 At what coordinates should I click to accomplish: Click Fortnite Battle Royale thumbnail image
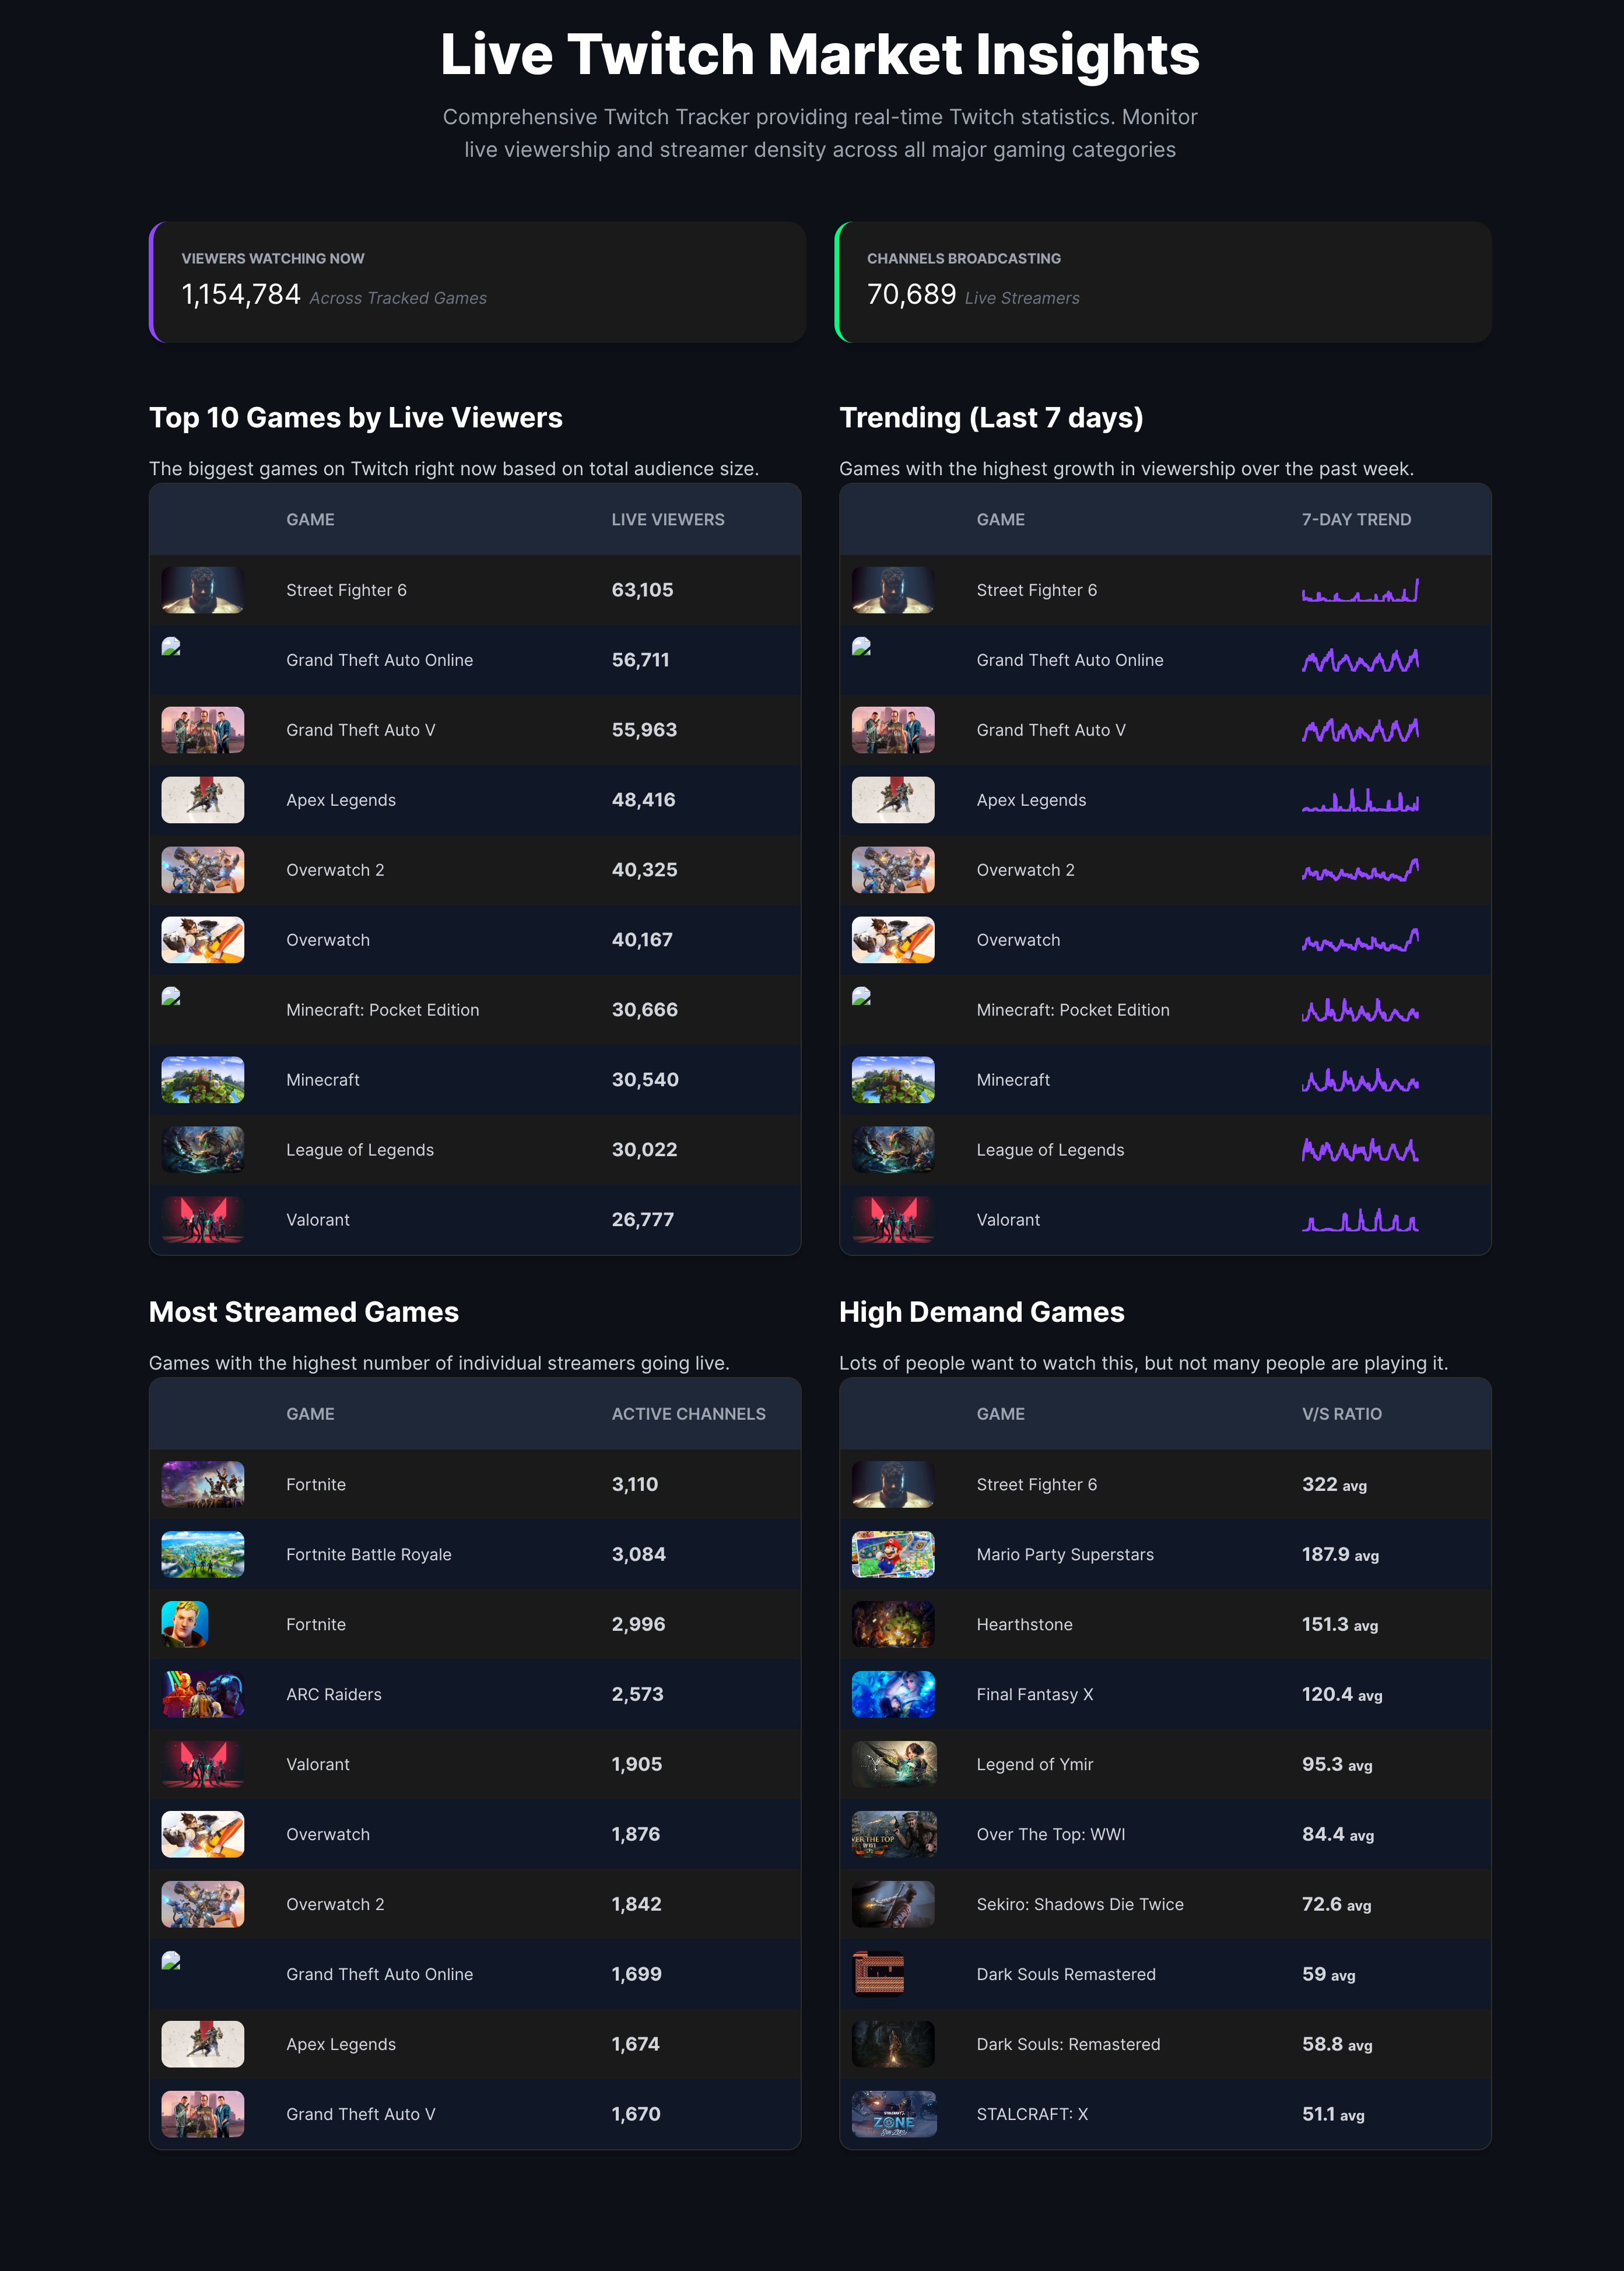point(202,1554)
